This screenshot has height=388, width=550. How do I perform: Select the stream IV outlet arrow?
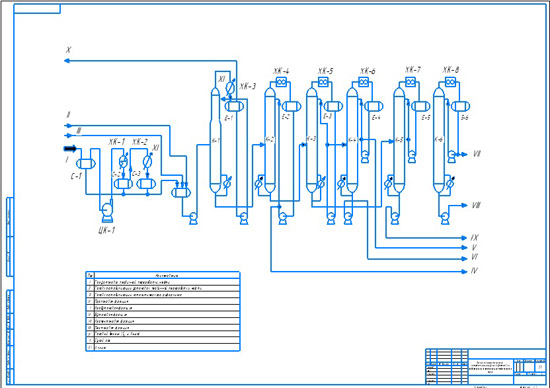(464, 271)
